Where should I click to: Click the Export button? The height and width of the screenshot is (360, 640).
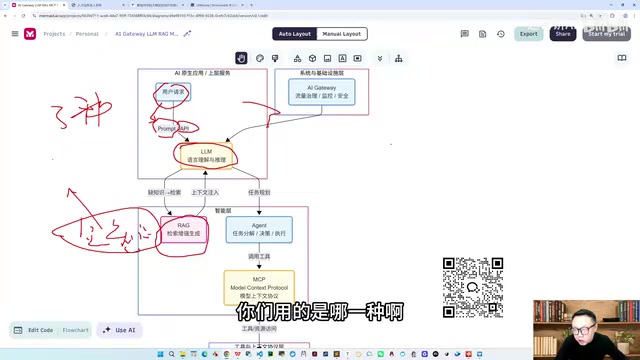[529, 34]
